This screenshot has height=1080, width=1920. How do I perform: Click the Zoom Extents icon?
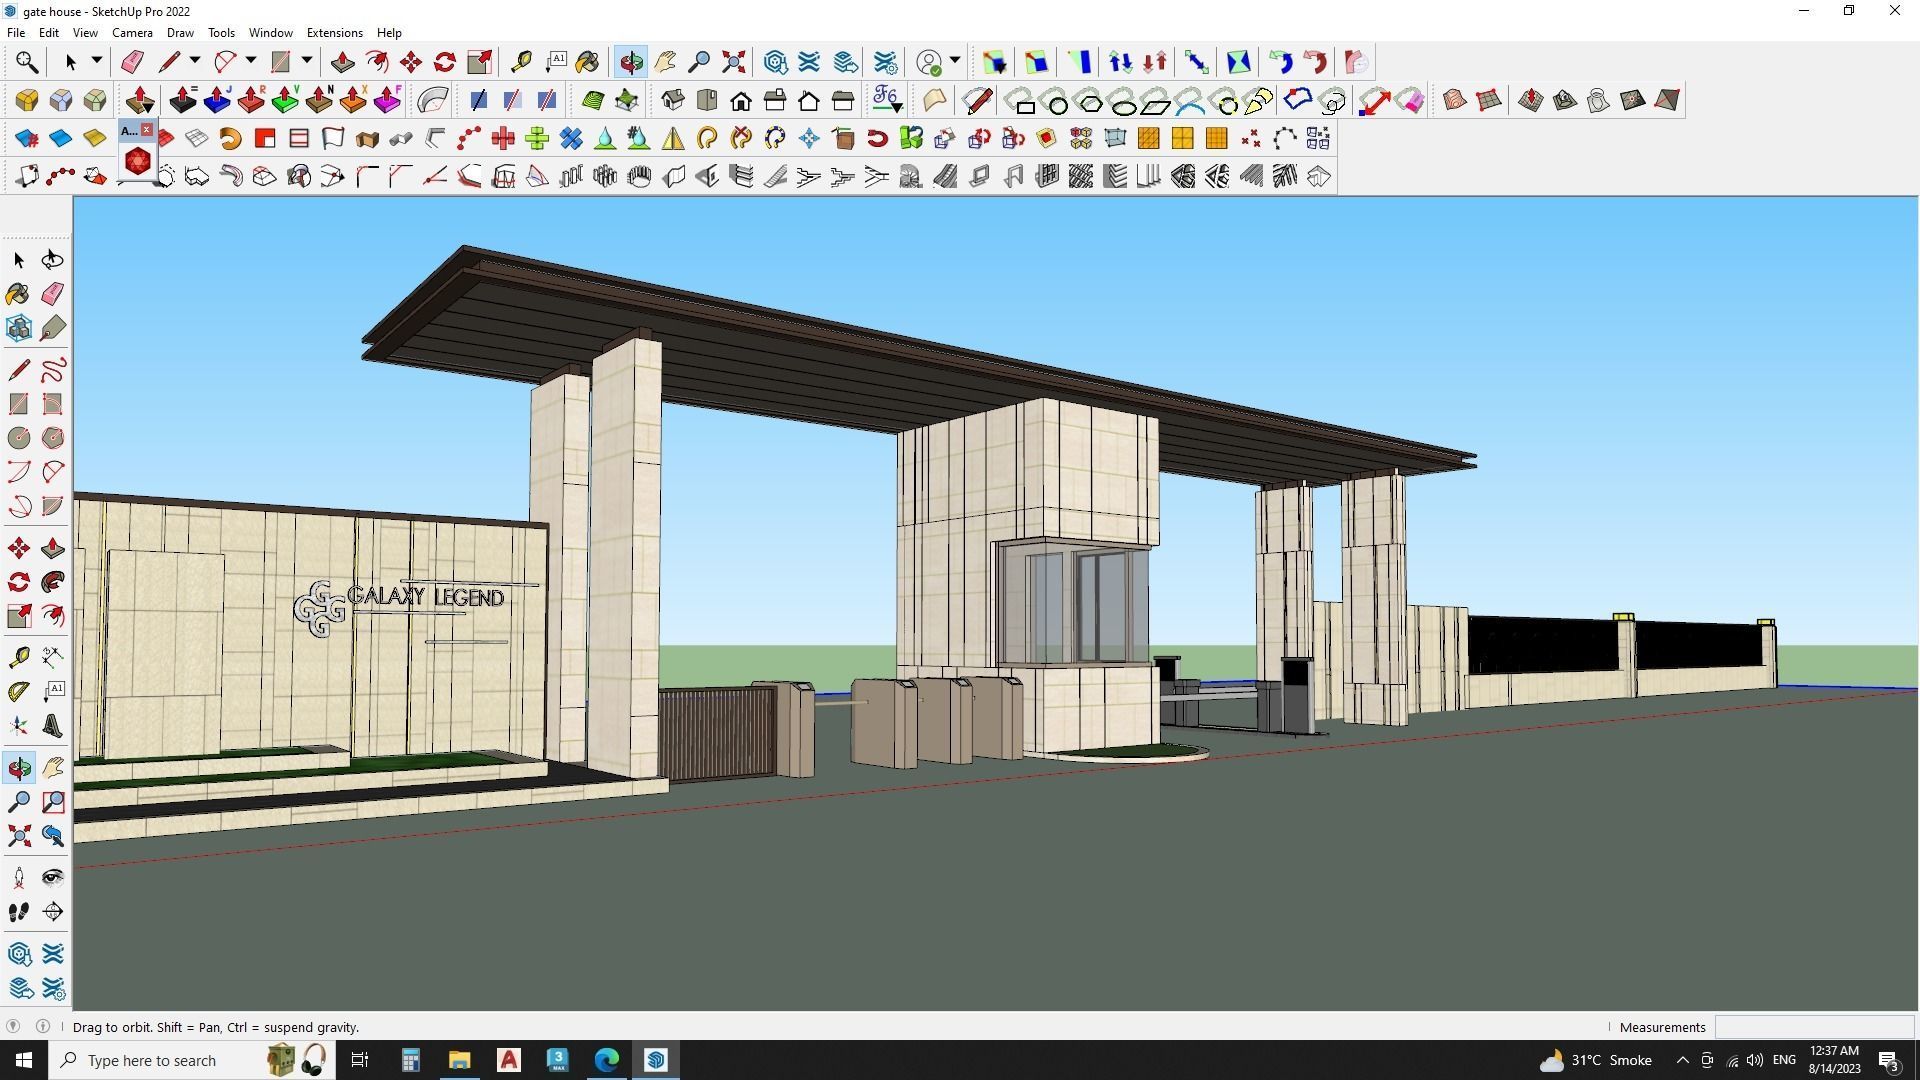point(18,836)
